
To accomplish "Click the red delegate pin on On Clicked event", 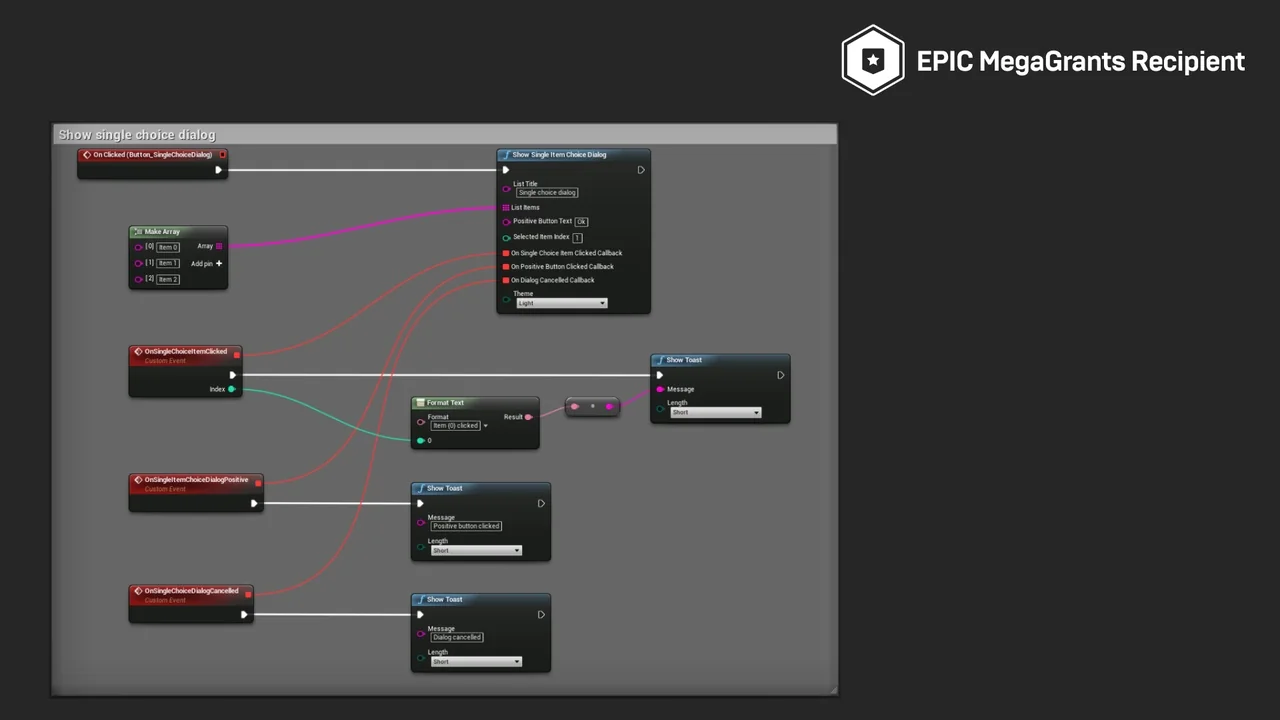I will point(222,155).
